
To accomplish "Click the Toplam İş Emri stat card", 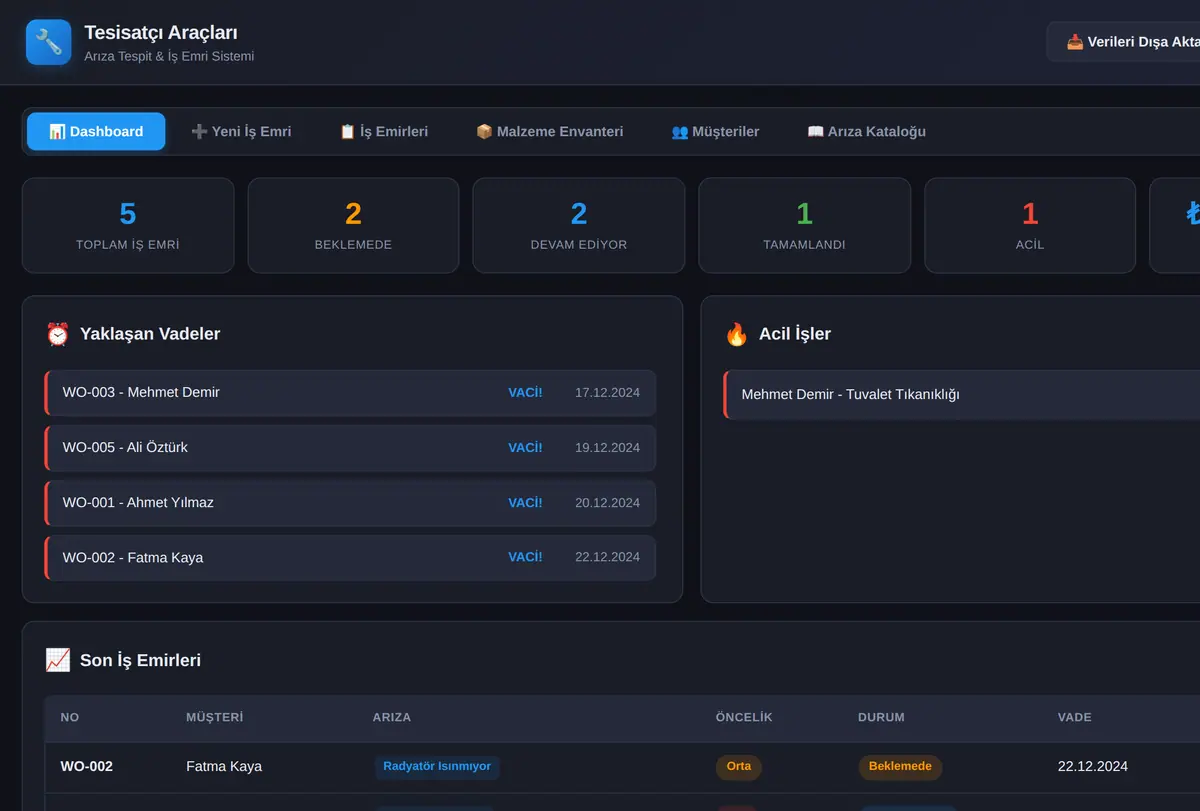I will (128, 225).
